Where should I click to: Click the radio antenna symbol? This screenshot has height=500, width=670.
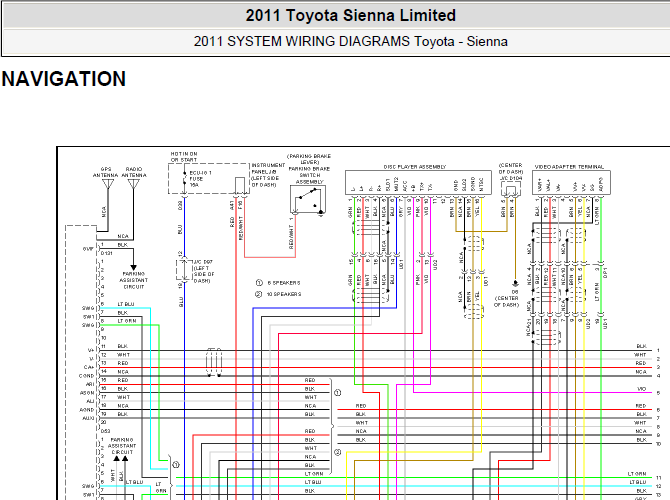coord(134,184)
